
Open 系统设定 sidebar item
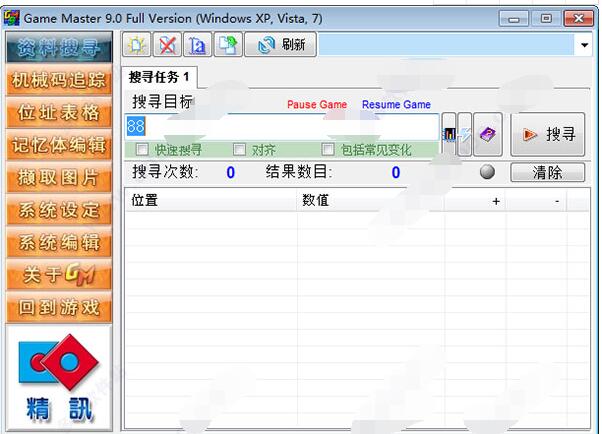[x=59, y=210]
